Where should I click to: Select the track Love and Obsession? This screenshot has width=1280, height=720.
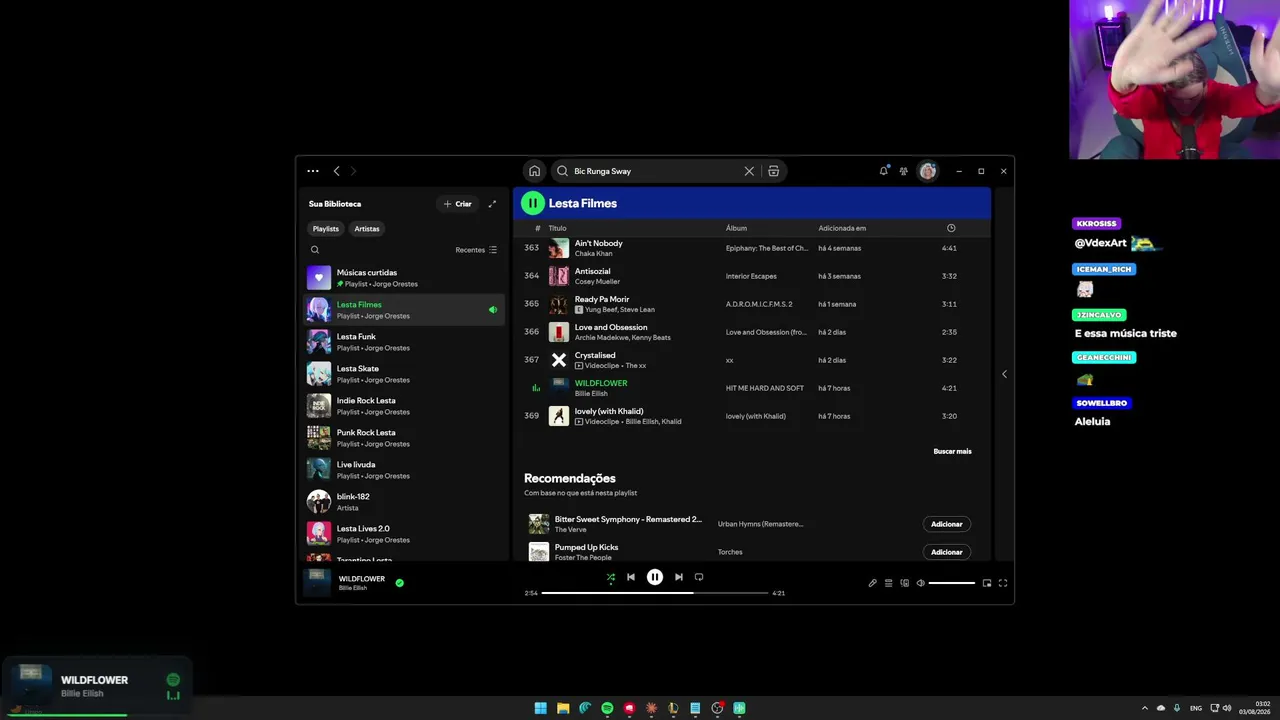pyautogui.click(x=751, y=332)
